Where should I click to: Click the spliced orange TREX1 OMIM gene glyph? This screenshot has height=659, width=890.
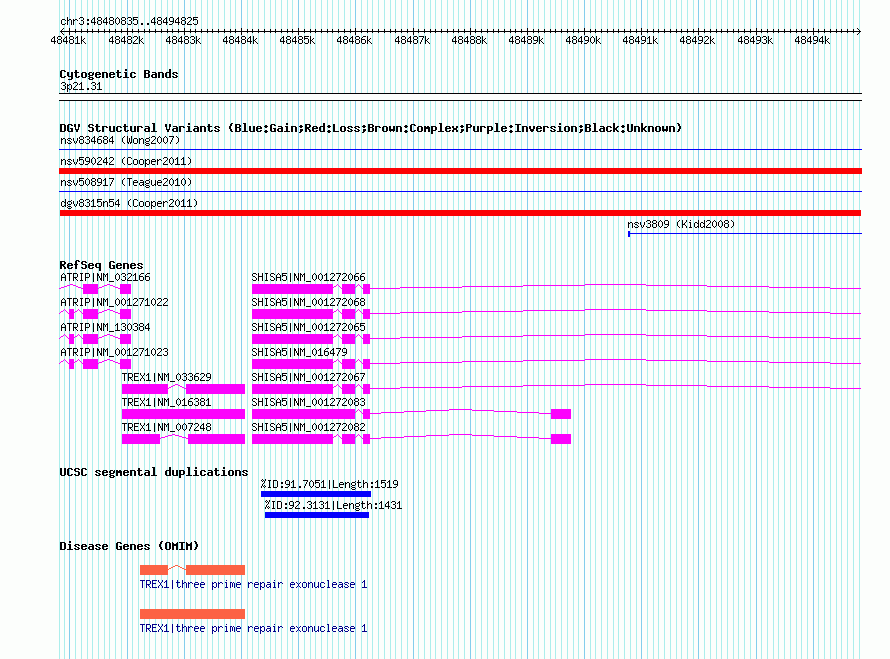pos(192,569)
